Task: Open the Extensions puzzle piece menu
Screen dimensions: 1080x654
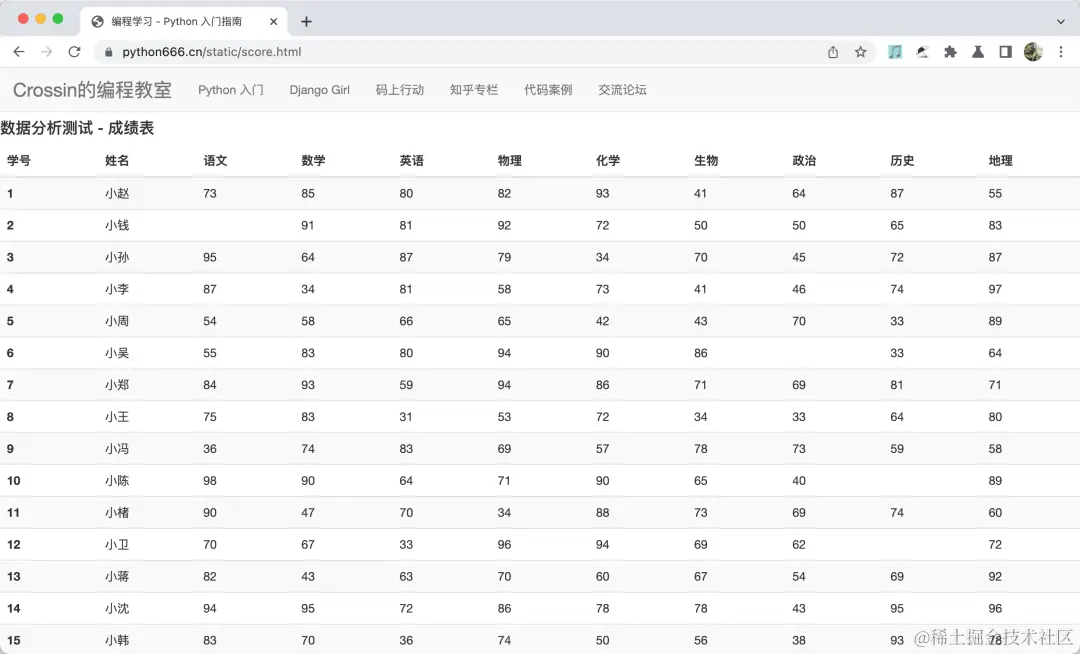Action: tap(951, 52)
